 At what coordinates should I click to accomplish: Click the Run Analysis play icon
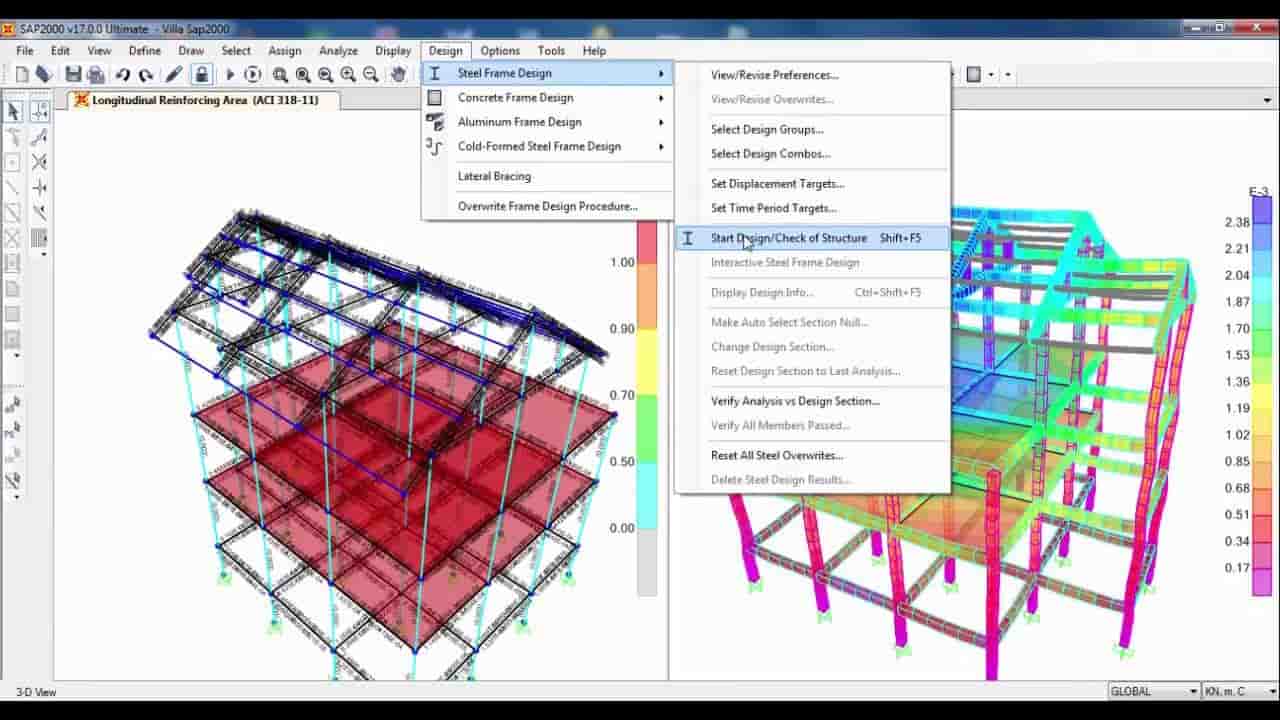(x=229, y=73)
